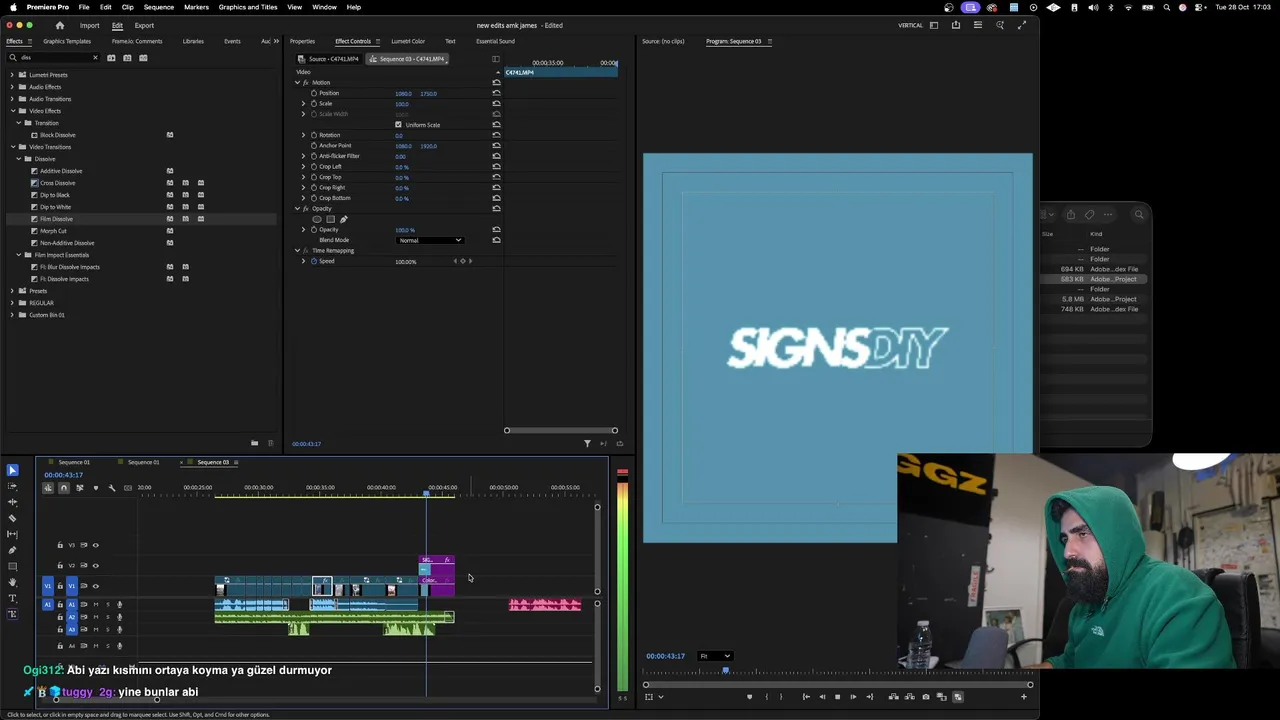Click the Lift button in Program monitor
1280x720 pixels.
tap(893, 697)
